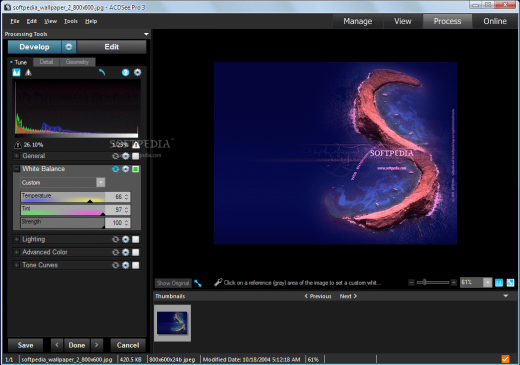
Task: Open the Tools menu
Action: pos(71,21)
